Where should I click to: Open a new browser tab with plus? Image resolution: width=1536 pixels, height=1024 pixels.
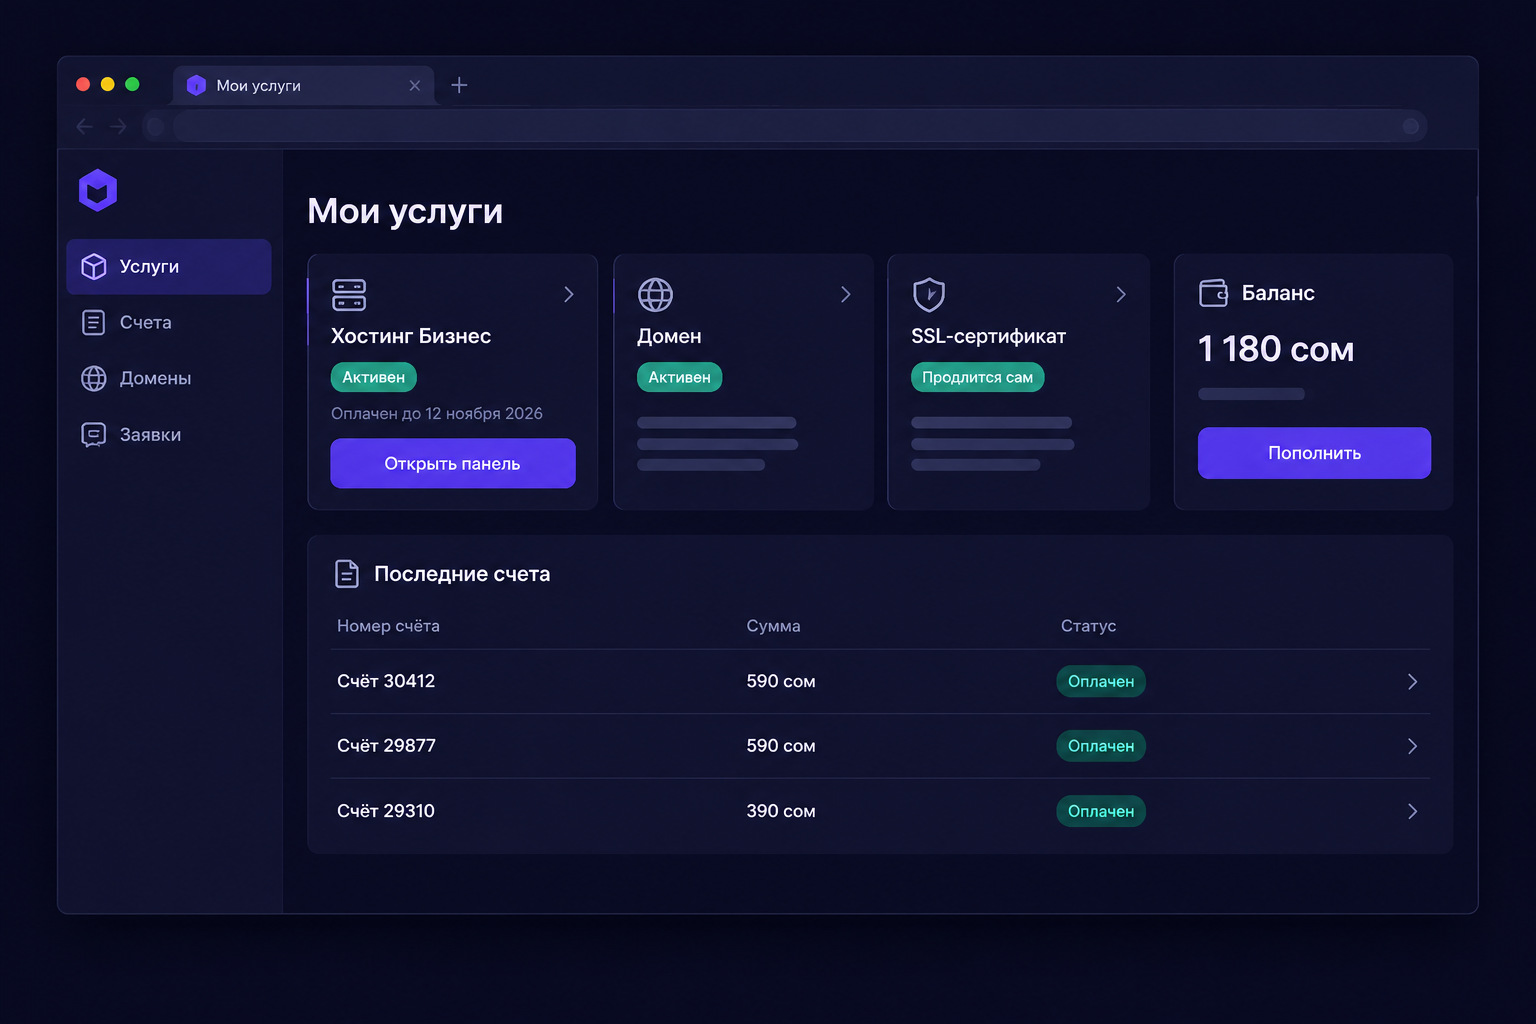459,85
